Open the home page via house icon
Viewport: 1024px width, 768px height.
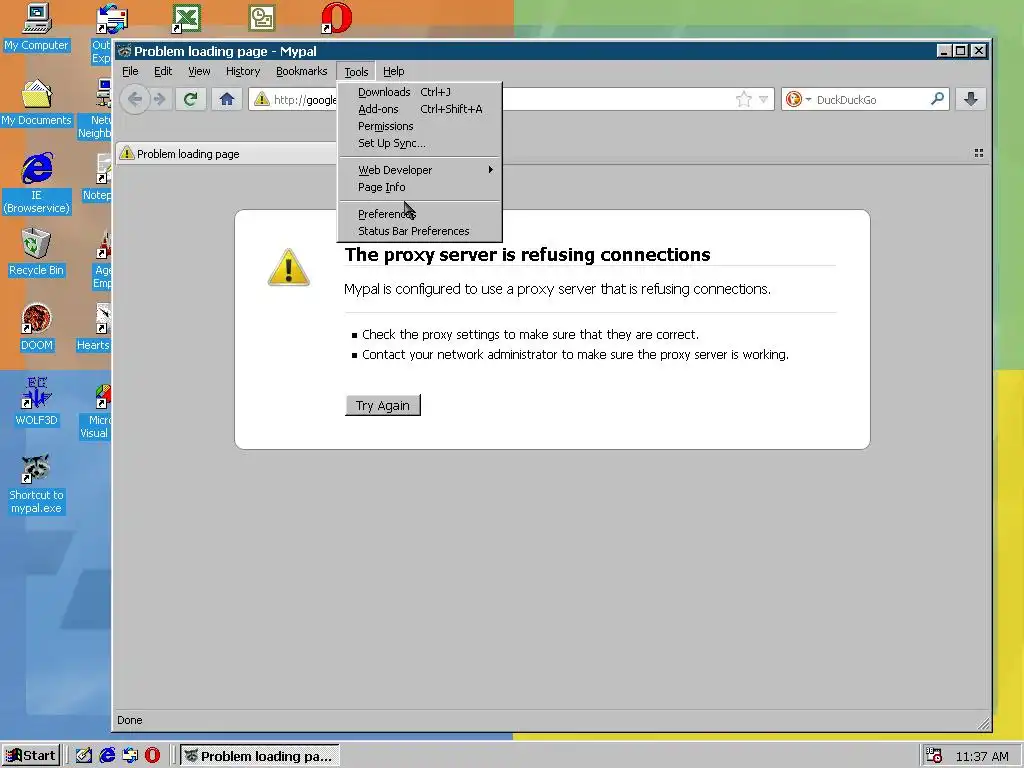pos(227,99)
